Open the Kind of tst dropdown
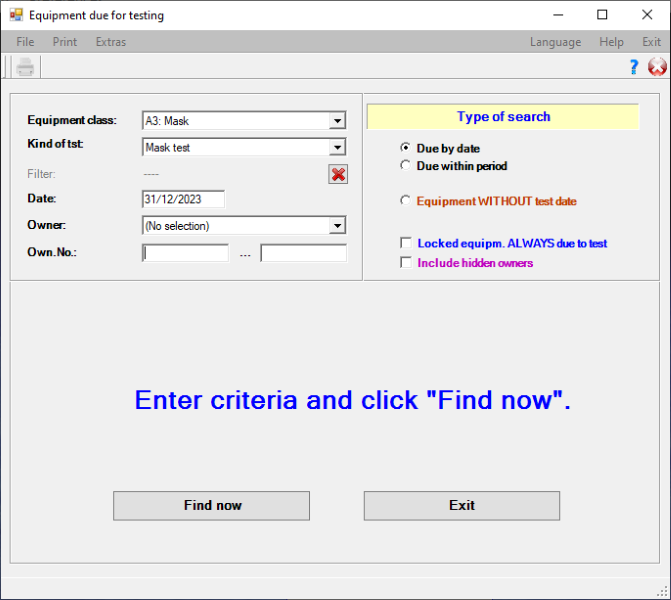The width and height of the screenshot is (671, 600). point(337,147)
